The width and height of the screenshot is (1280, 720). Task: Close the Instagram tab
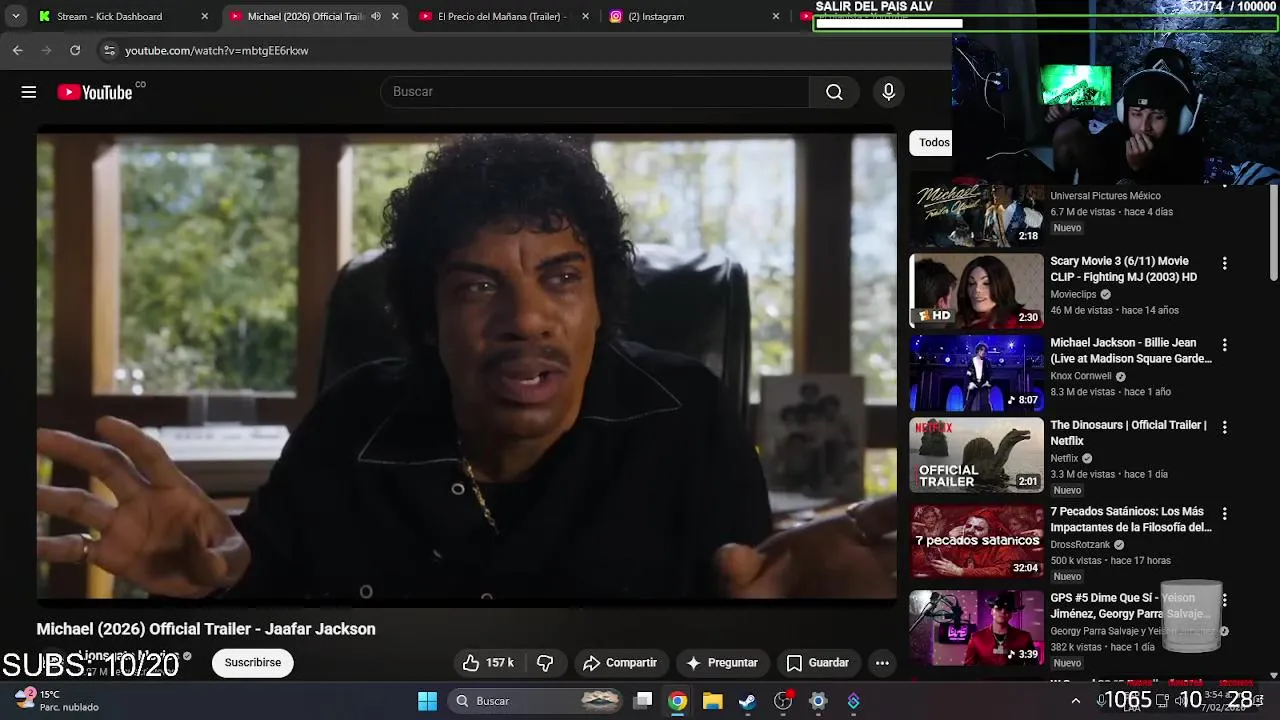click(776, 16)
